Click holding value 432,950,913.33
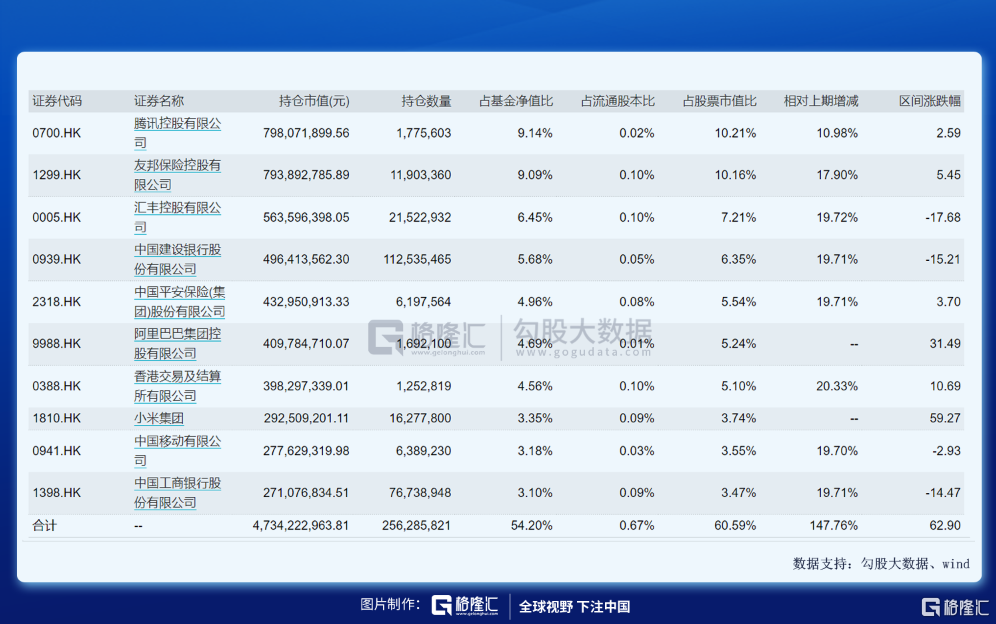 pyautogui.click(x=306, y=301)
